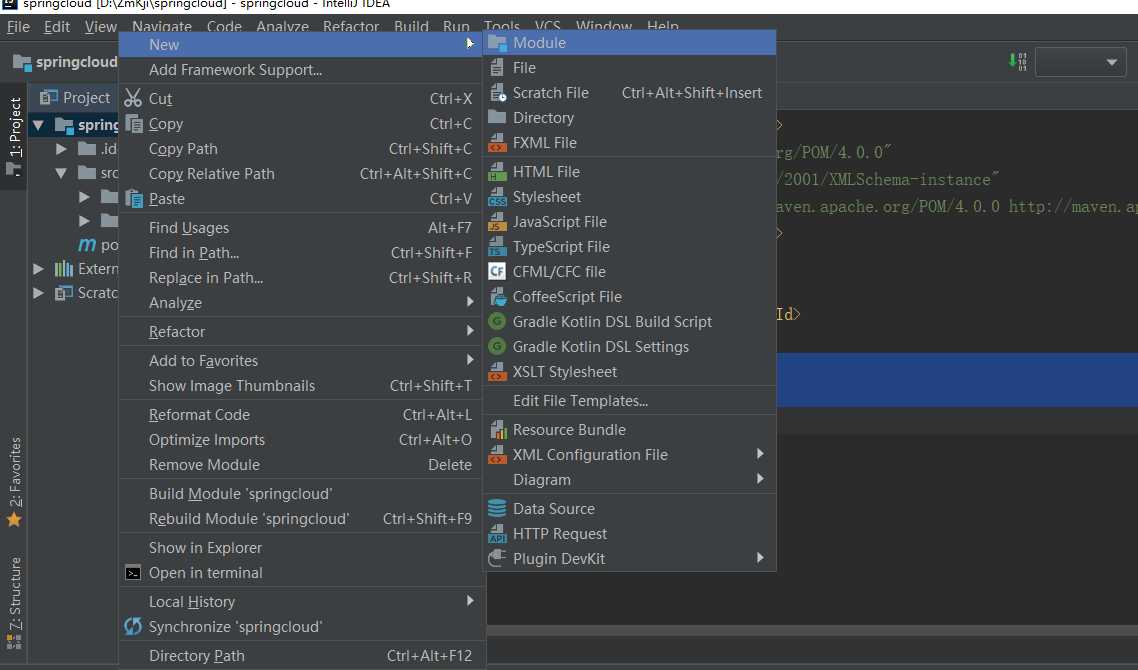Viewport: 1138px width, 670px height.
Task: Click the CoffeeScript File icon
Action: (497, 296)
